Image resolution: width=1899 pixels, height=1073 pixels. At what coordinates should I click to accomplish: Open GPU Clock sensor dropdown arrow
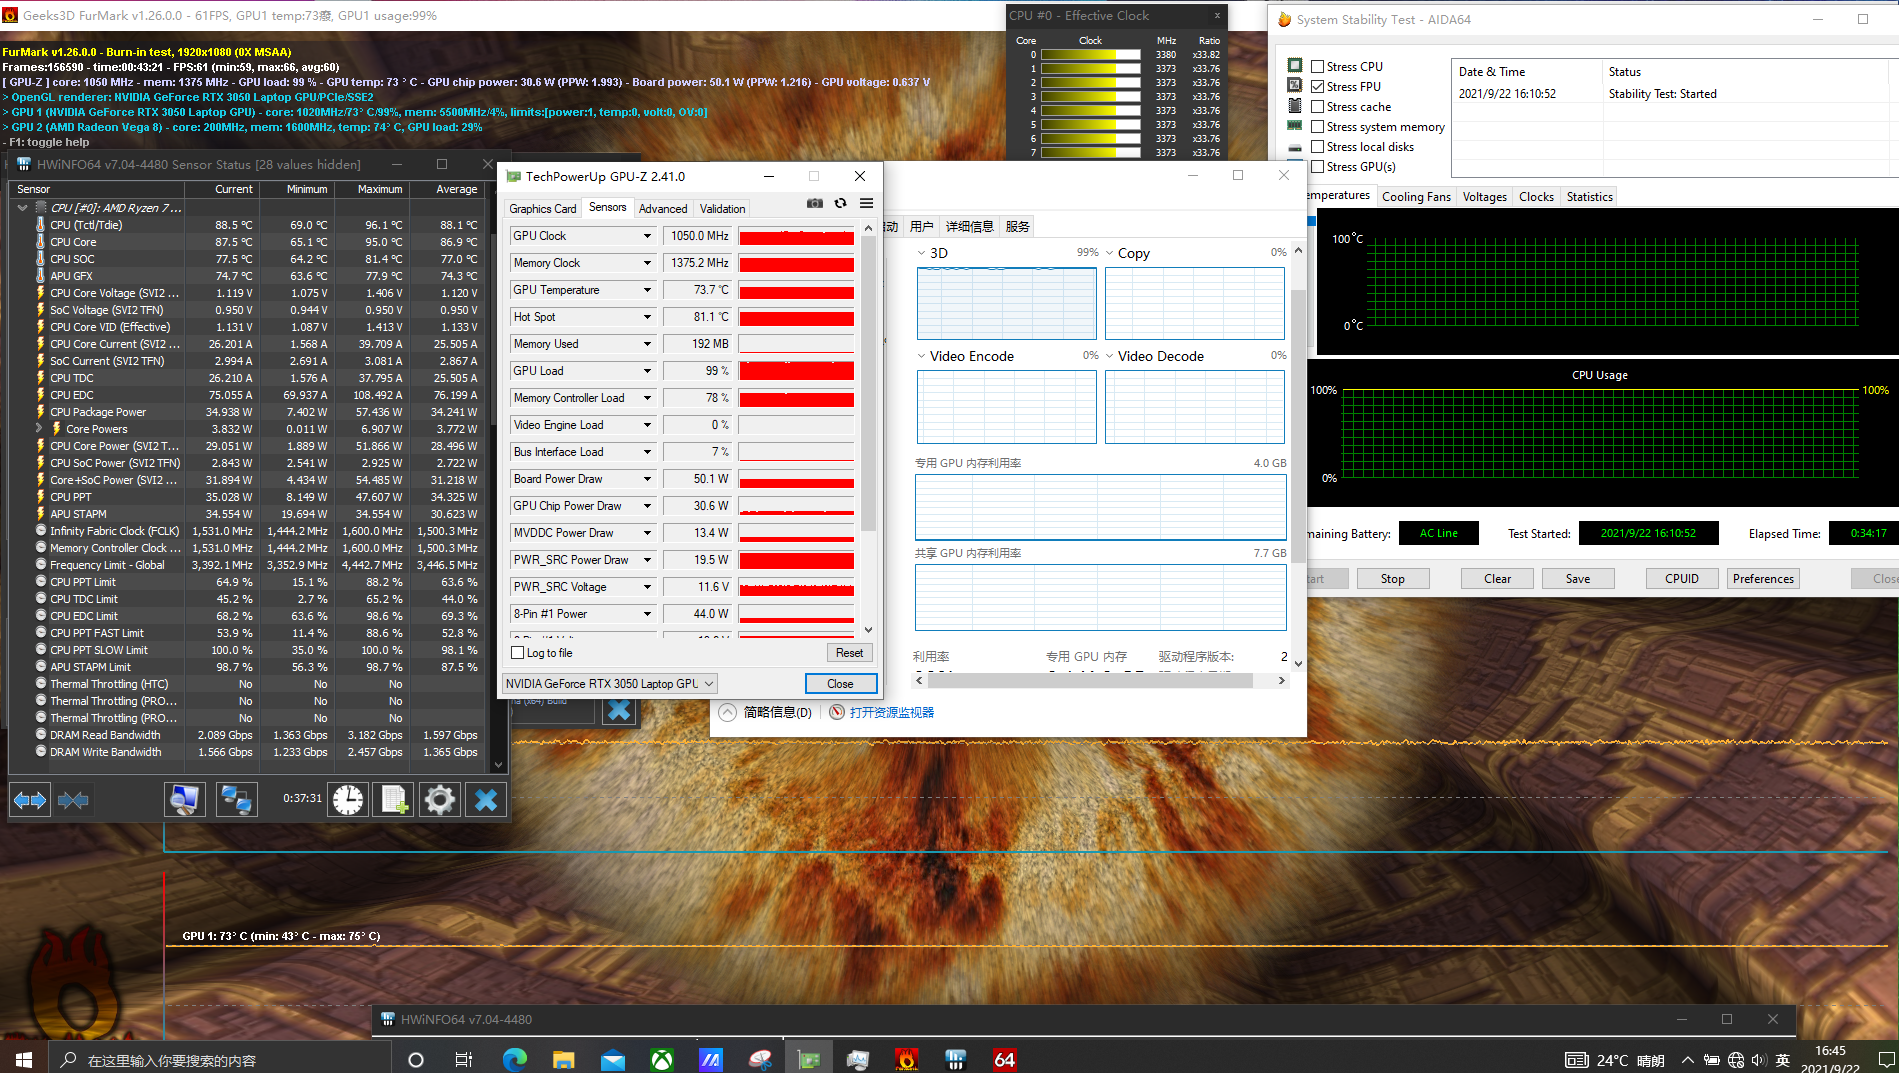[x=647, y=236]
